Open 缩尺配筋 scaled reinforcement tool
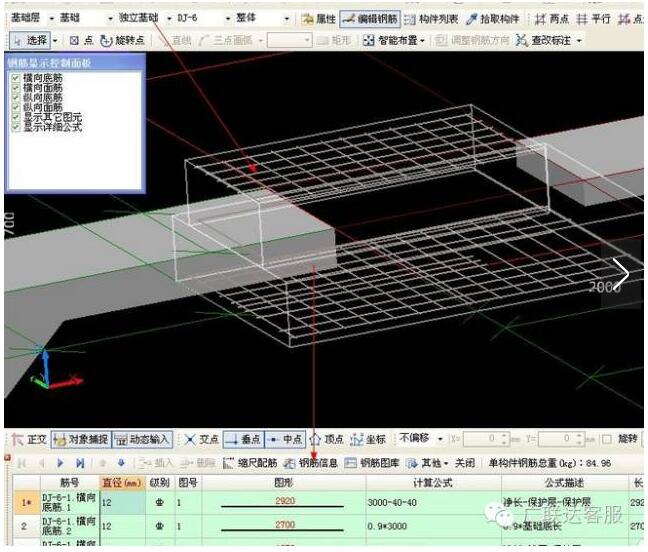The height and width of the screenshot is (552, 648). (250, 463)
